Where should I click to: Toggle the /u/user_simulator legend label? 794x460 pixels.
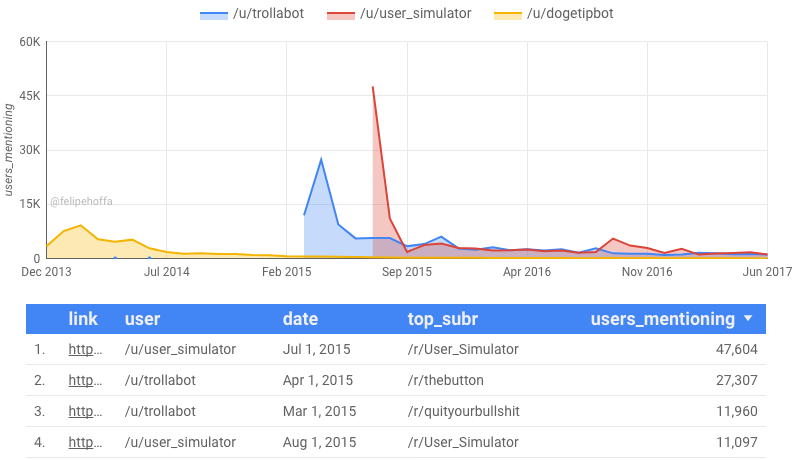415,13
